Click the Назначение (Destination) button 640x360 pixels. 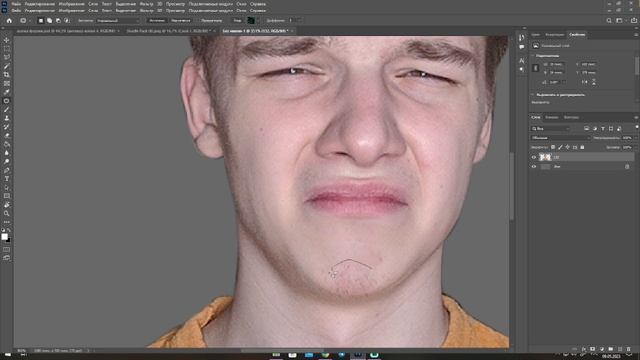click(x=180, y=20)
